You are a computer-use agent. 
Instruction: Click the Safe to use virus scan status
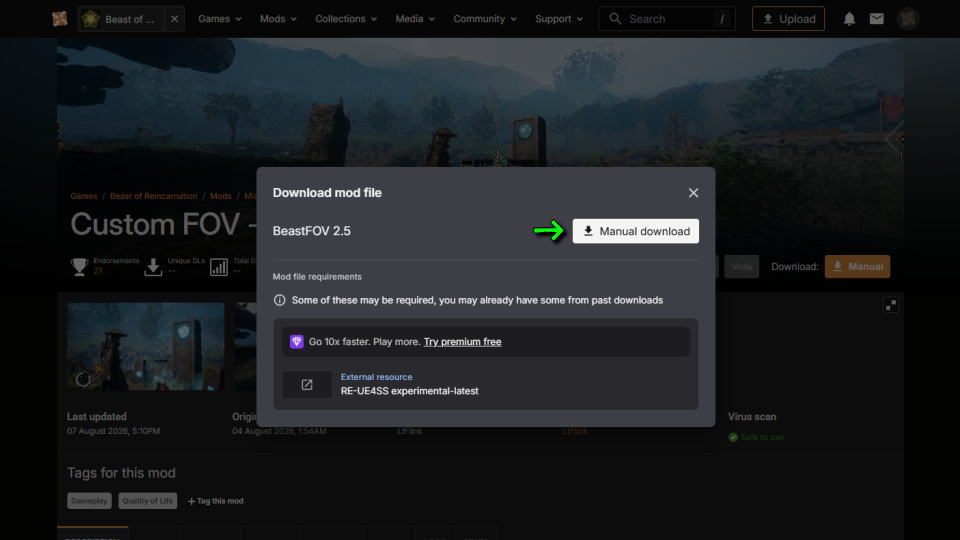point(756,437)
